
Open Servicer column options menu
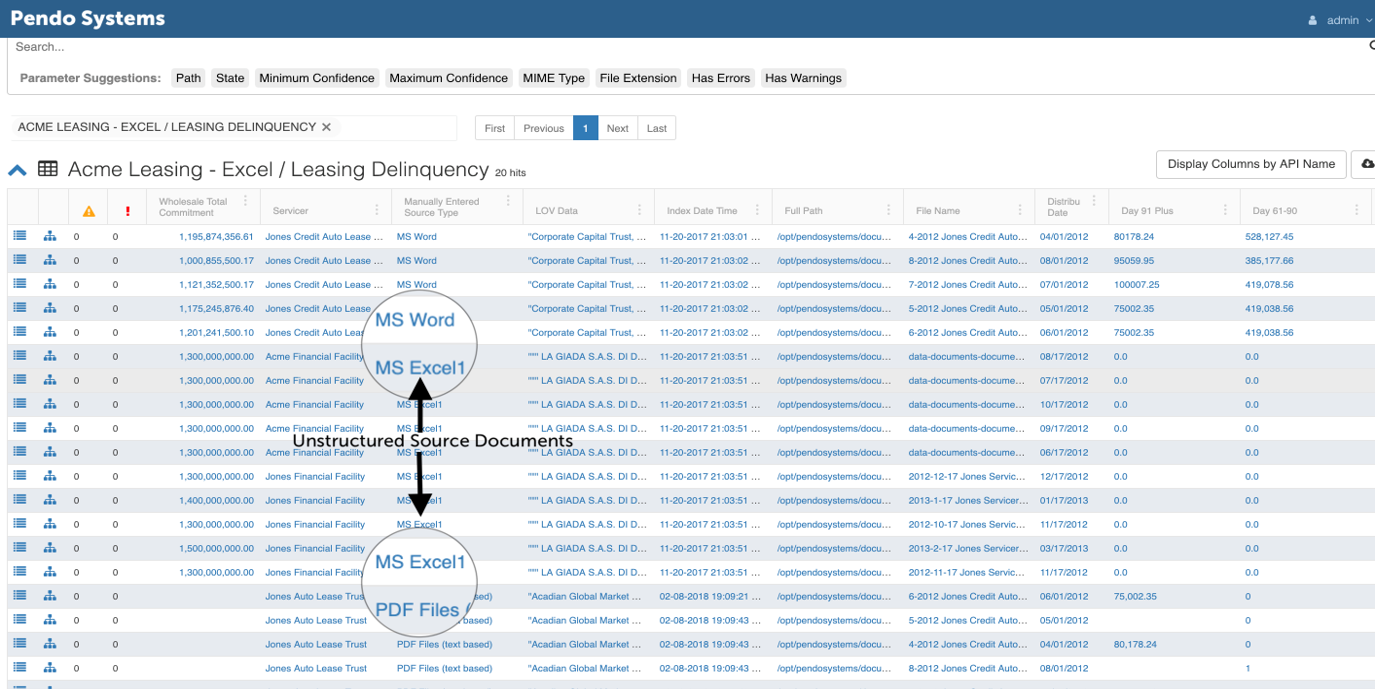[377, 210]
